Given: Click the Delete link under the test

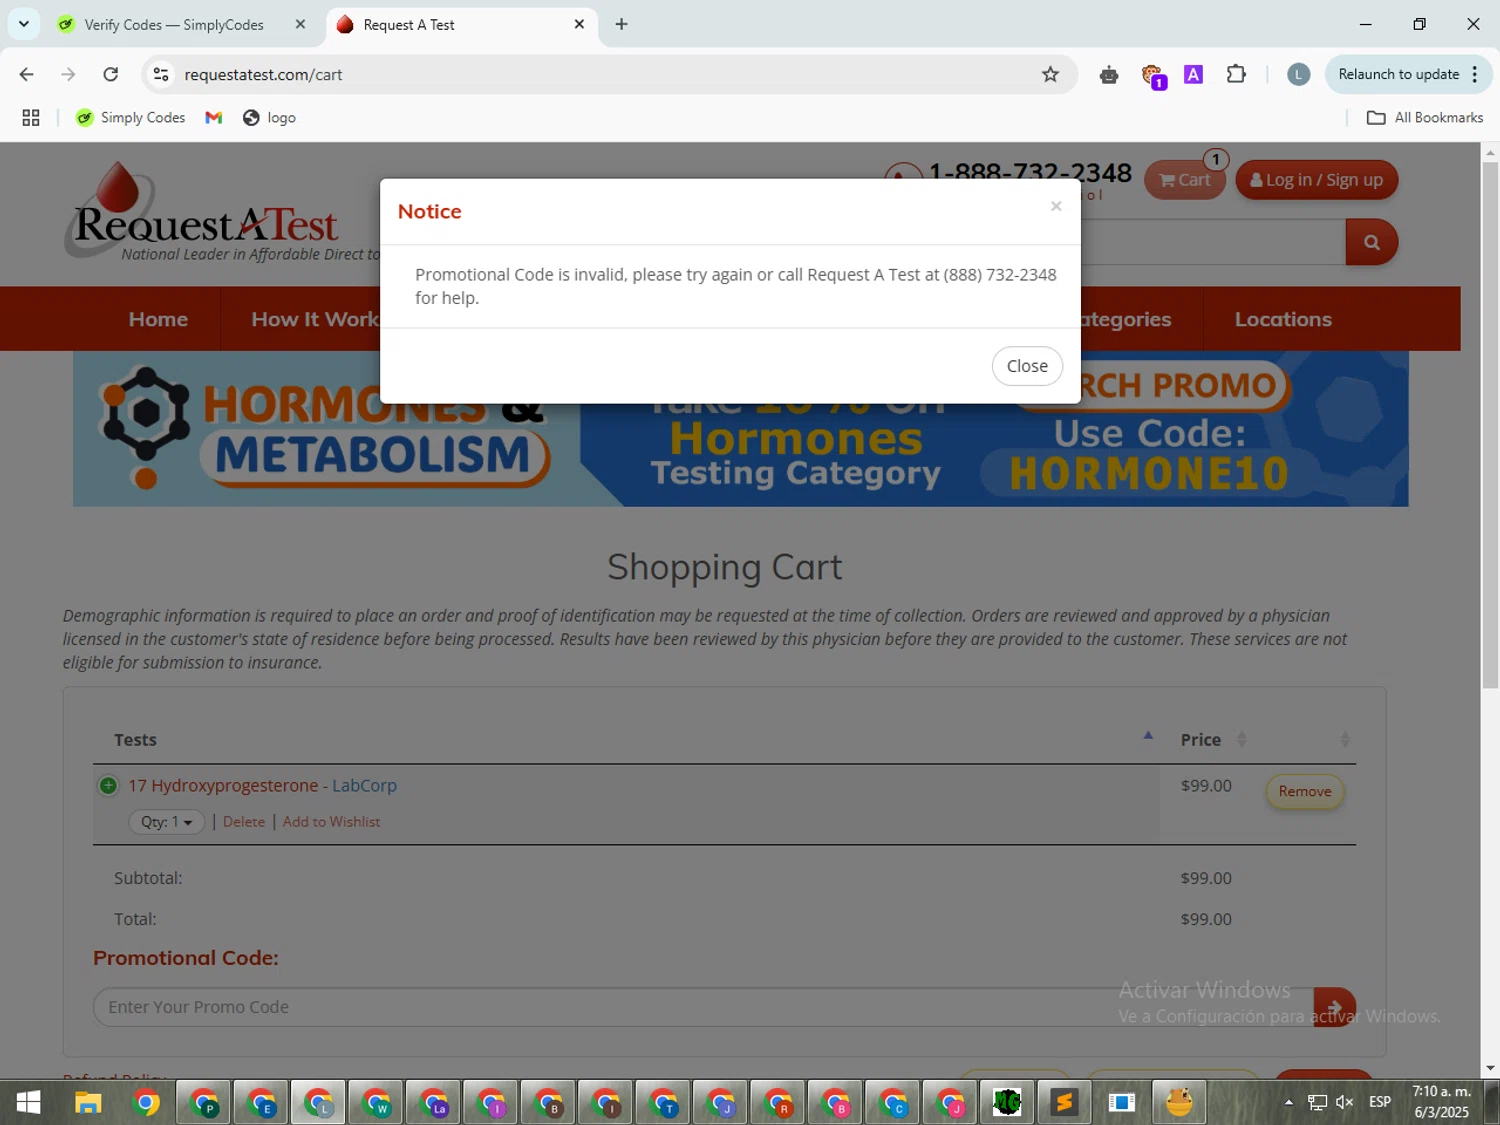Looking at the screenshot, I should 244,822.
